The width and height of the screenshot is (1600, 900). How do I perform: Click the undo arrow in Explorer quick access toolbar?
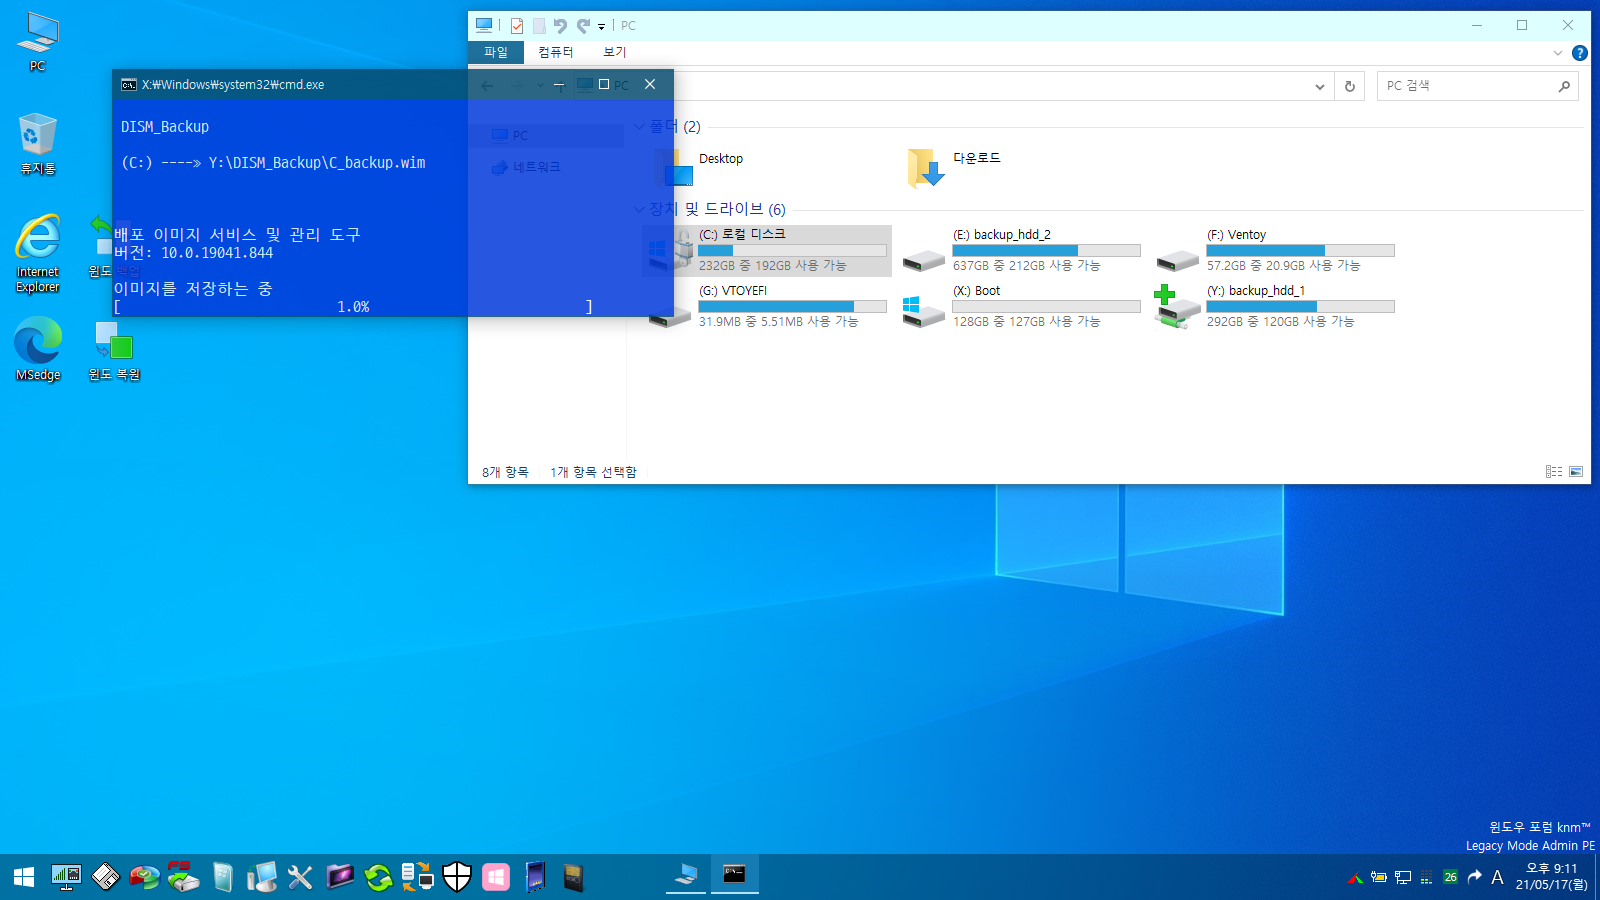pos(560,26)
